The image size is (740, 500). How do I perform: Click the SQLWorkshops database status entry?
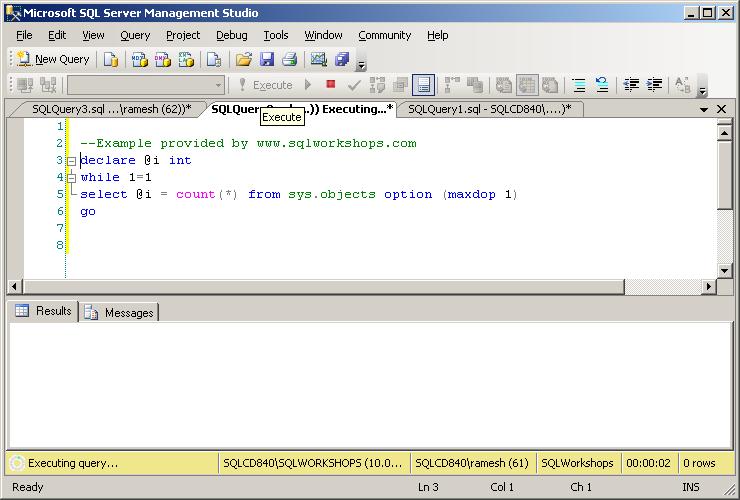point(577,463)
